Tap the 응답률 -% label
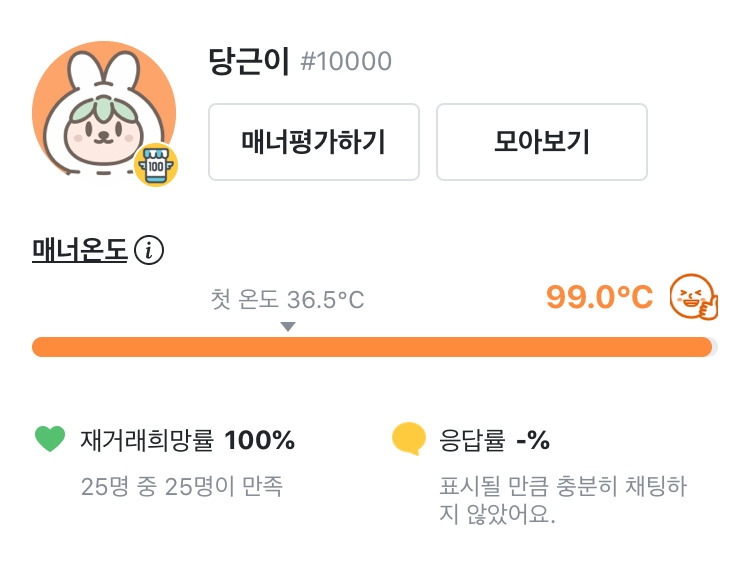This screenshot has height=565, width=750. click(494, 440)
